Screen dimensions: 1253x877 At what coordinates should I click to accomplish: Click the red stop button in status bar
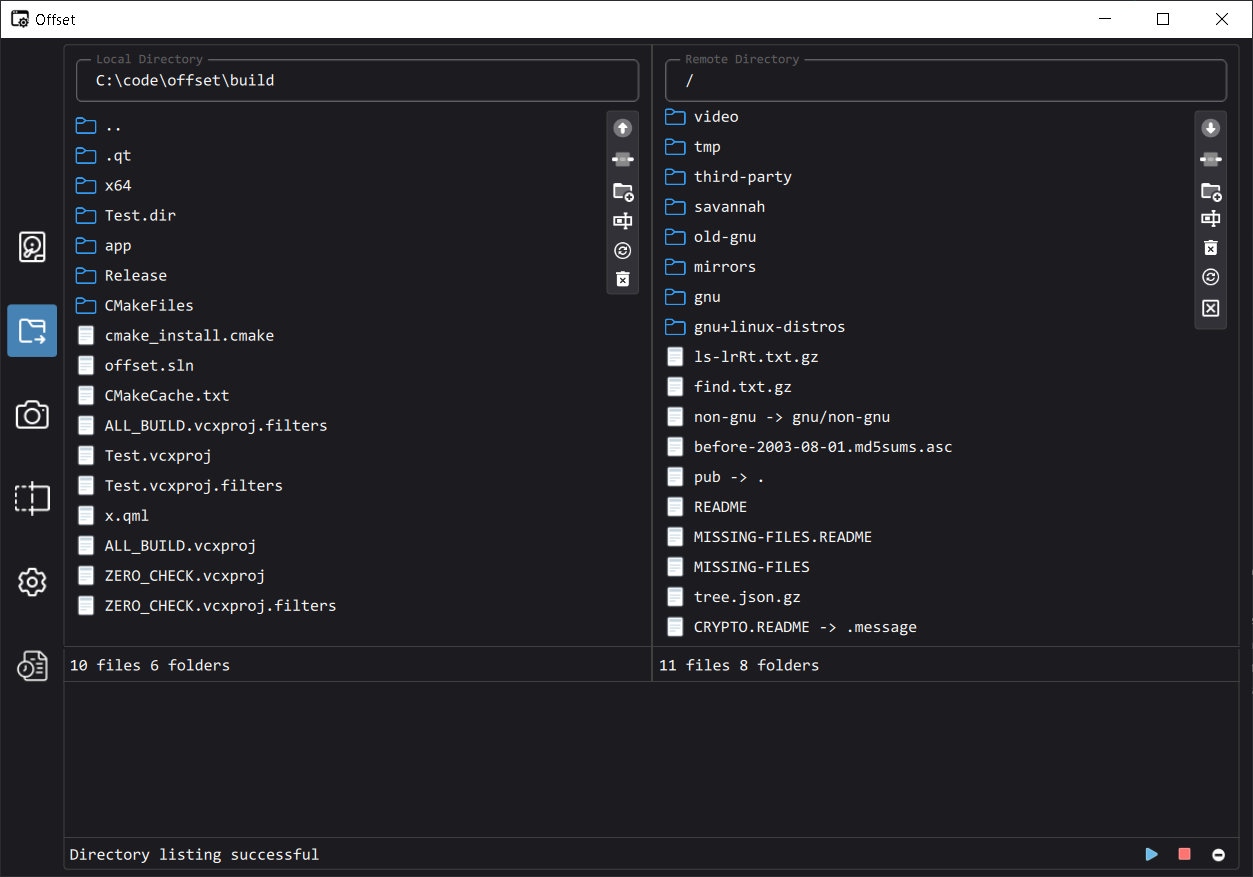tap(1185, 854)
